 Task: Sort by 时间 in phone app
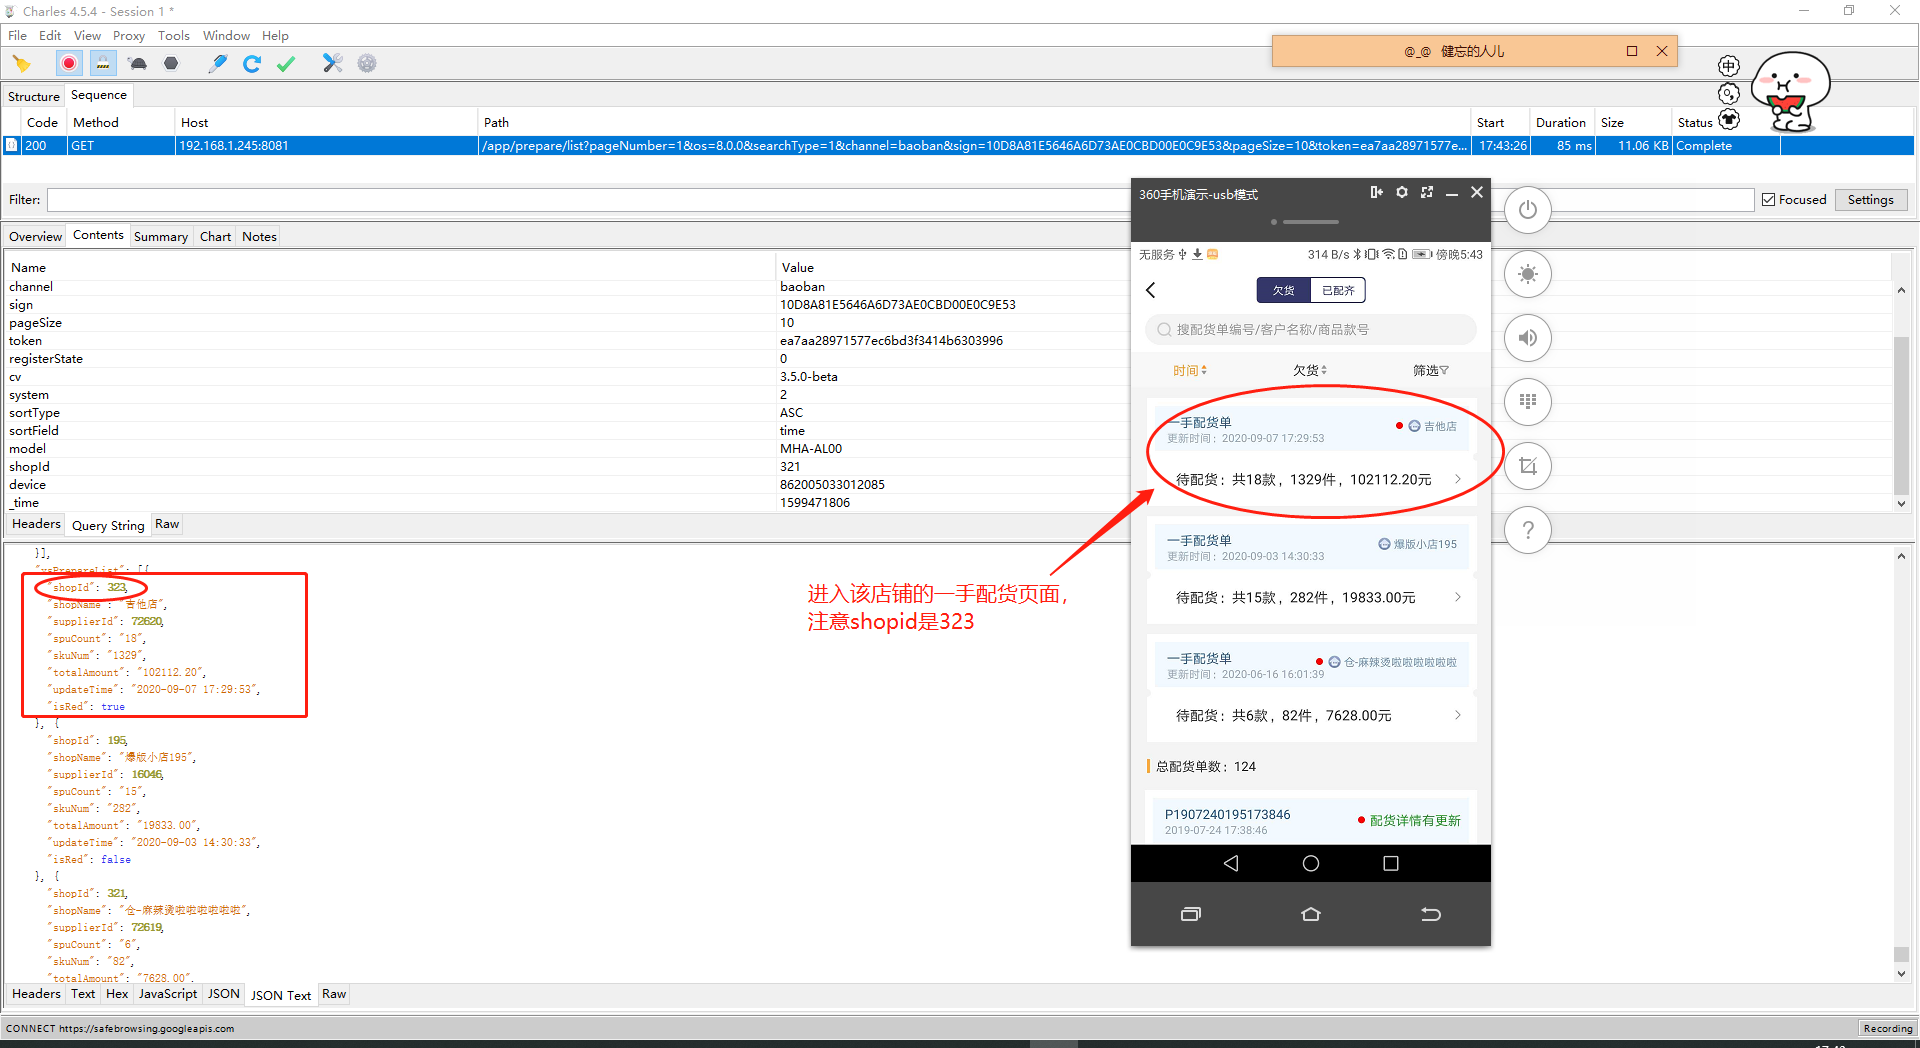coord(1190,370)
